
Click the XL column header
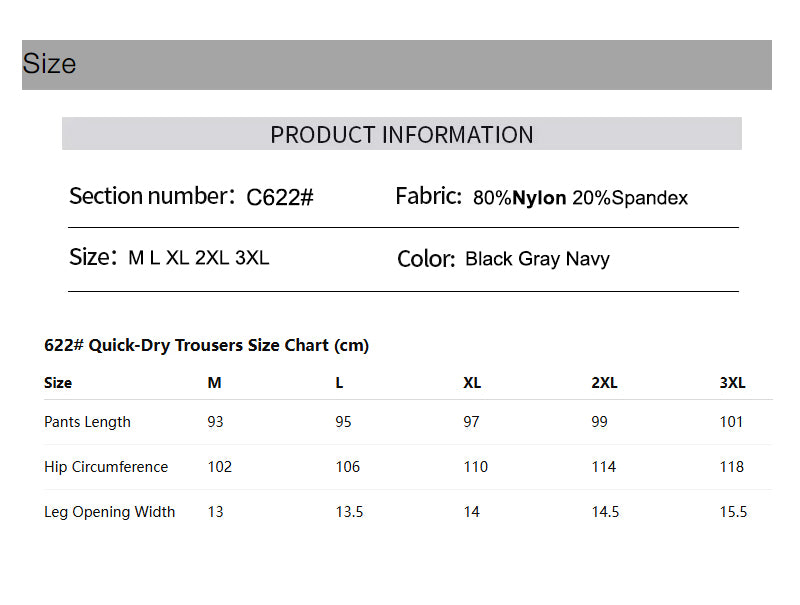click(x=472, y=383)
